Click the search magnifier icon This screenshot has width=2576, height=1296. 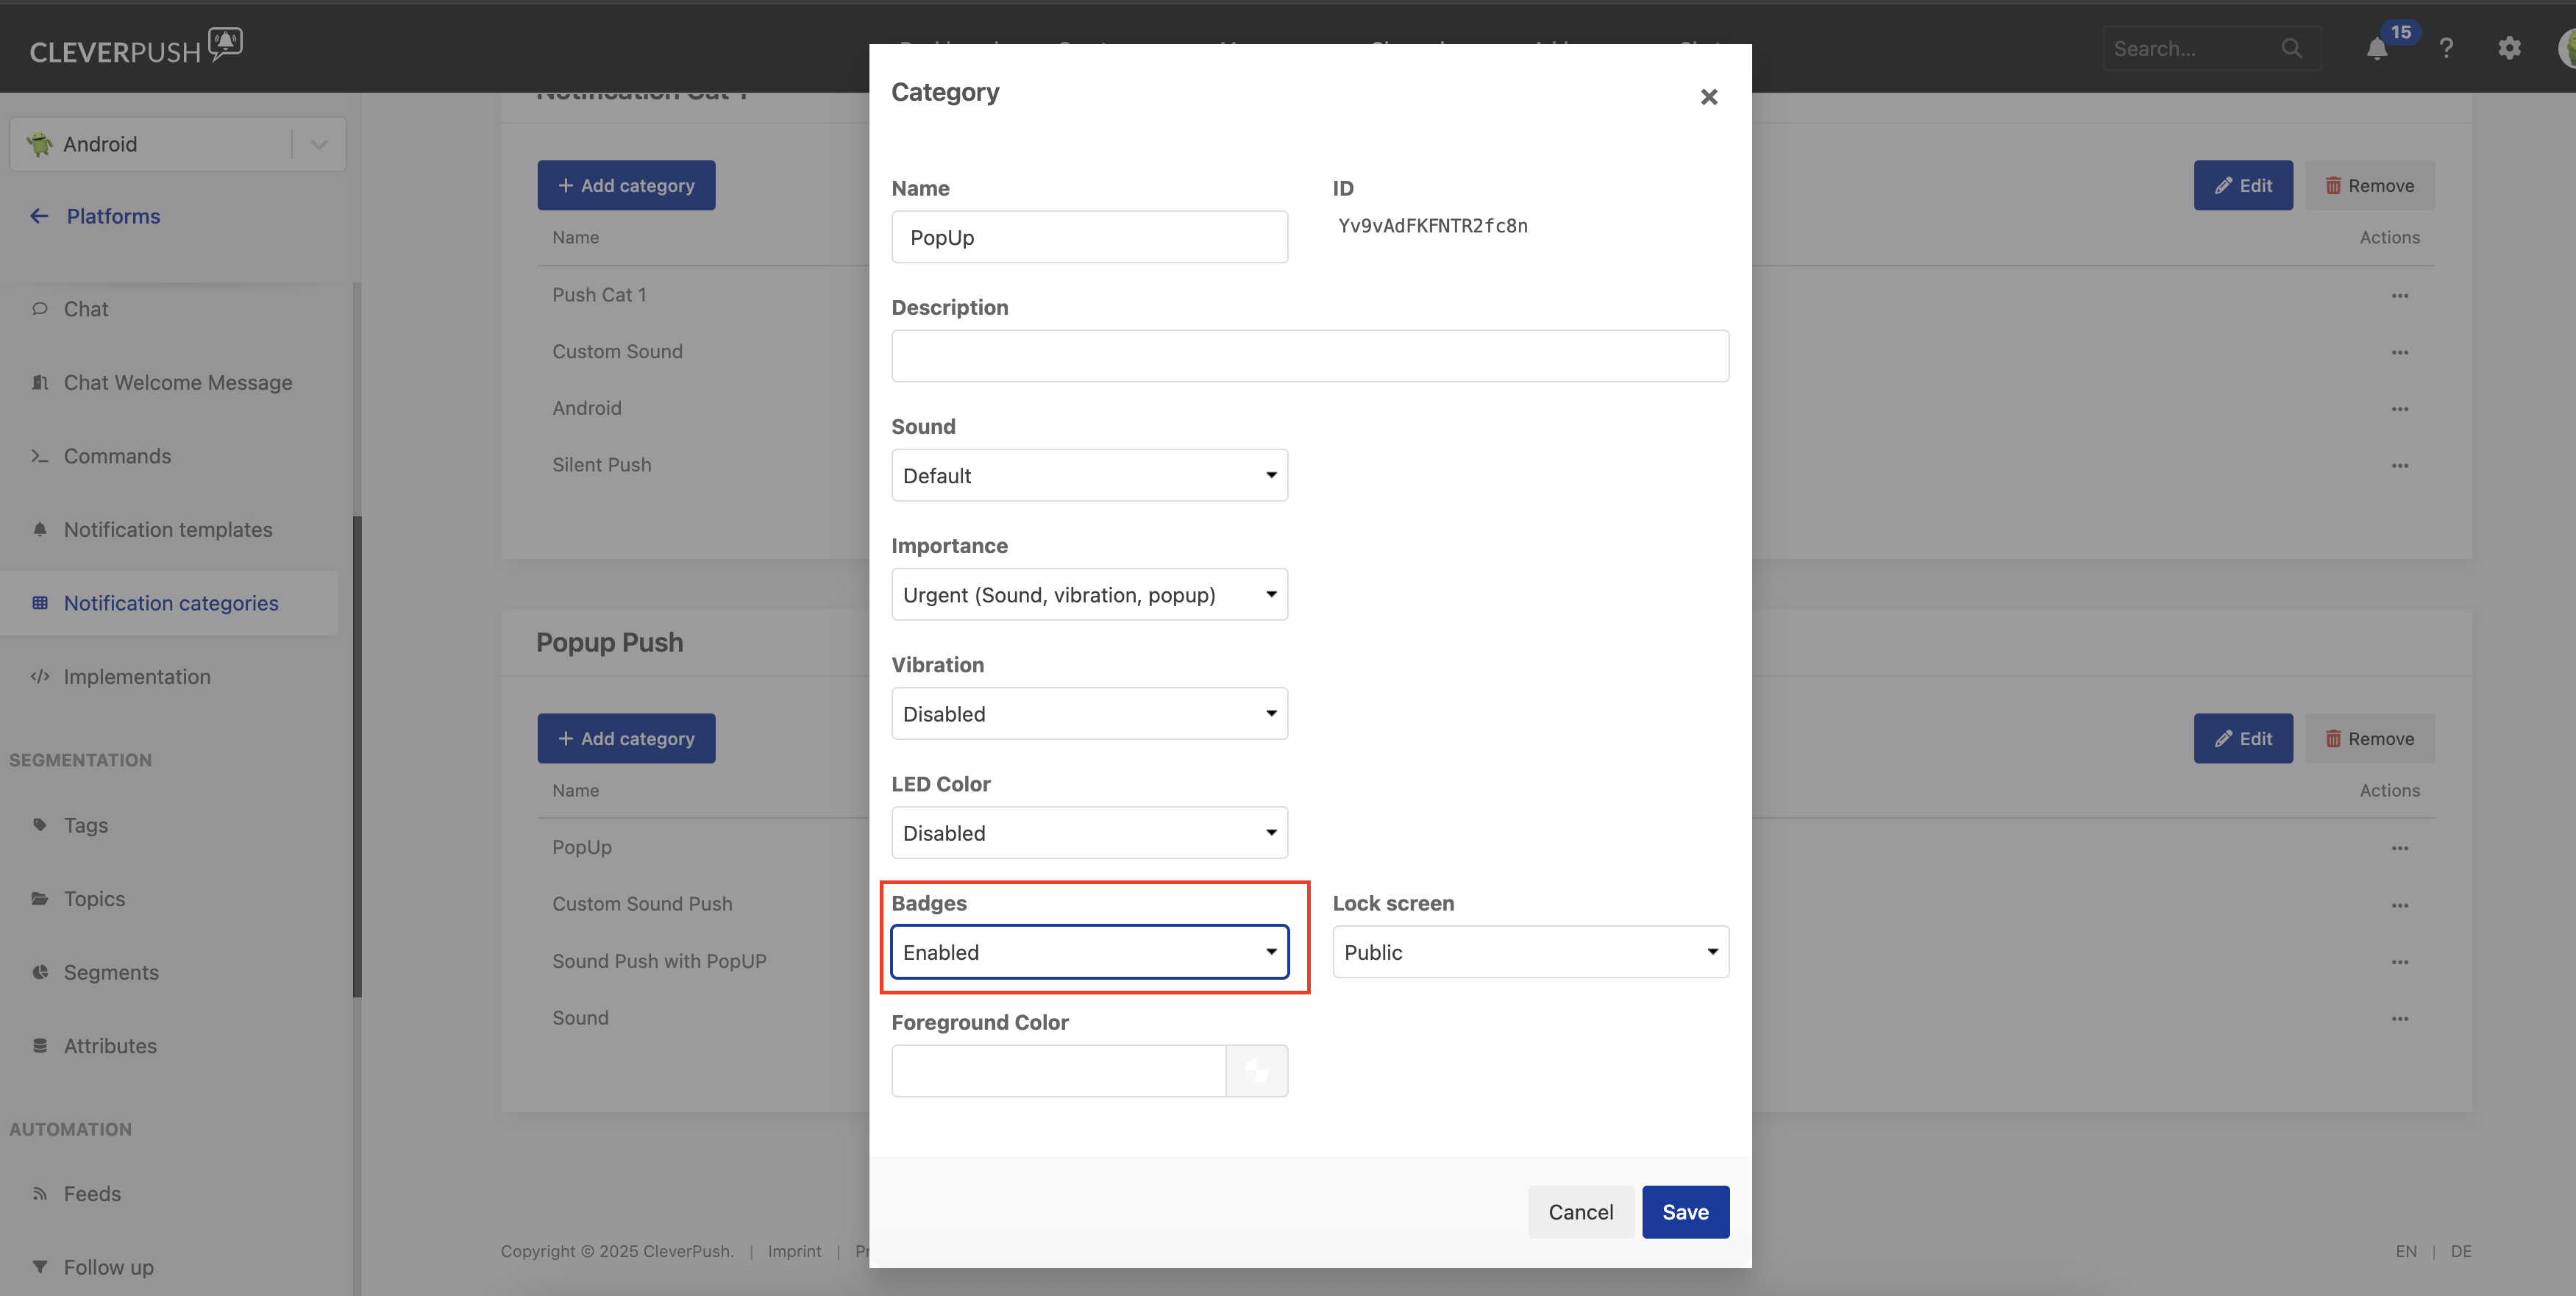tap(2291, 48)
